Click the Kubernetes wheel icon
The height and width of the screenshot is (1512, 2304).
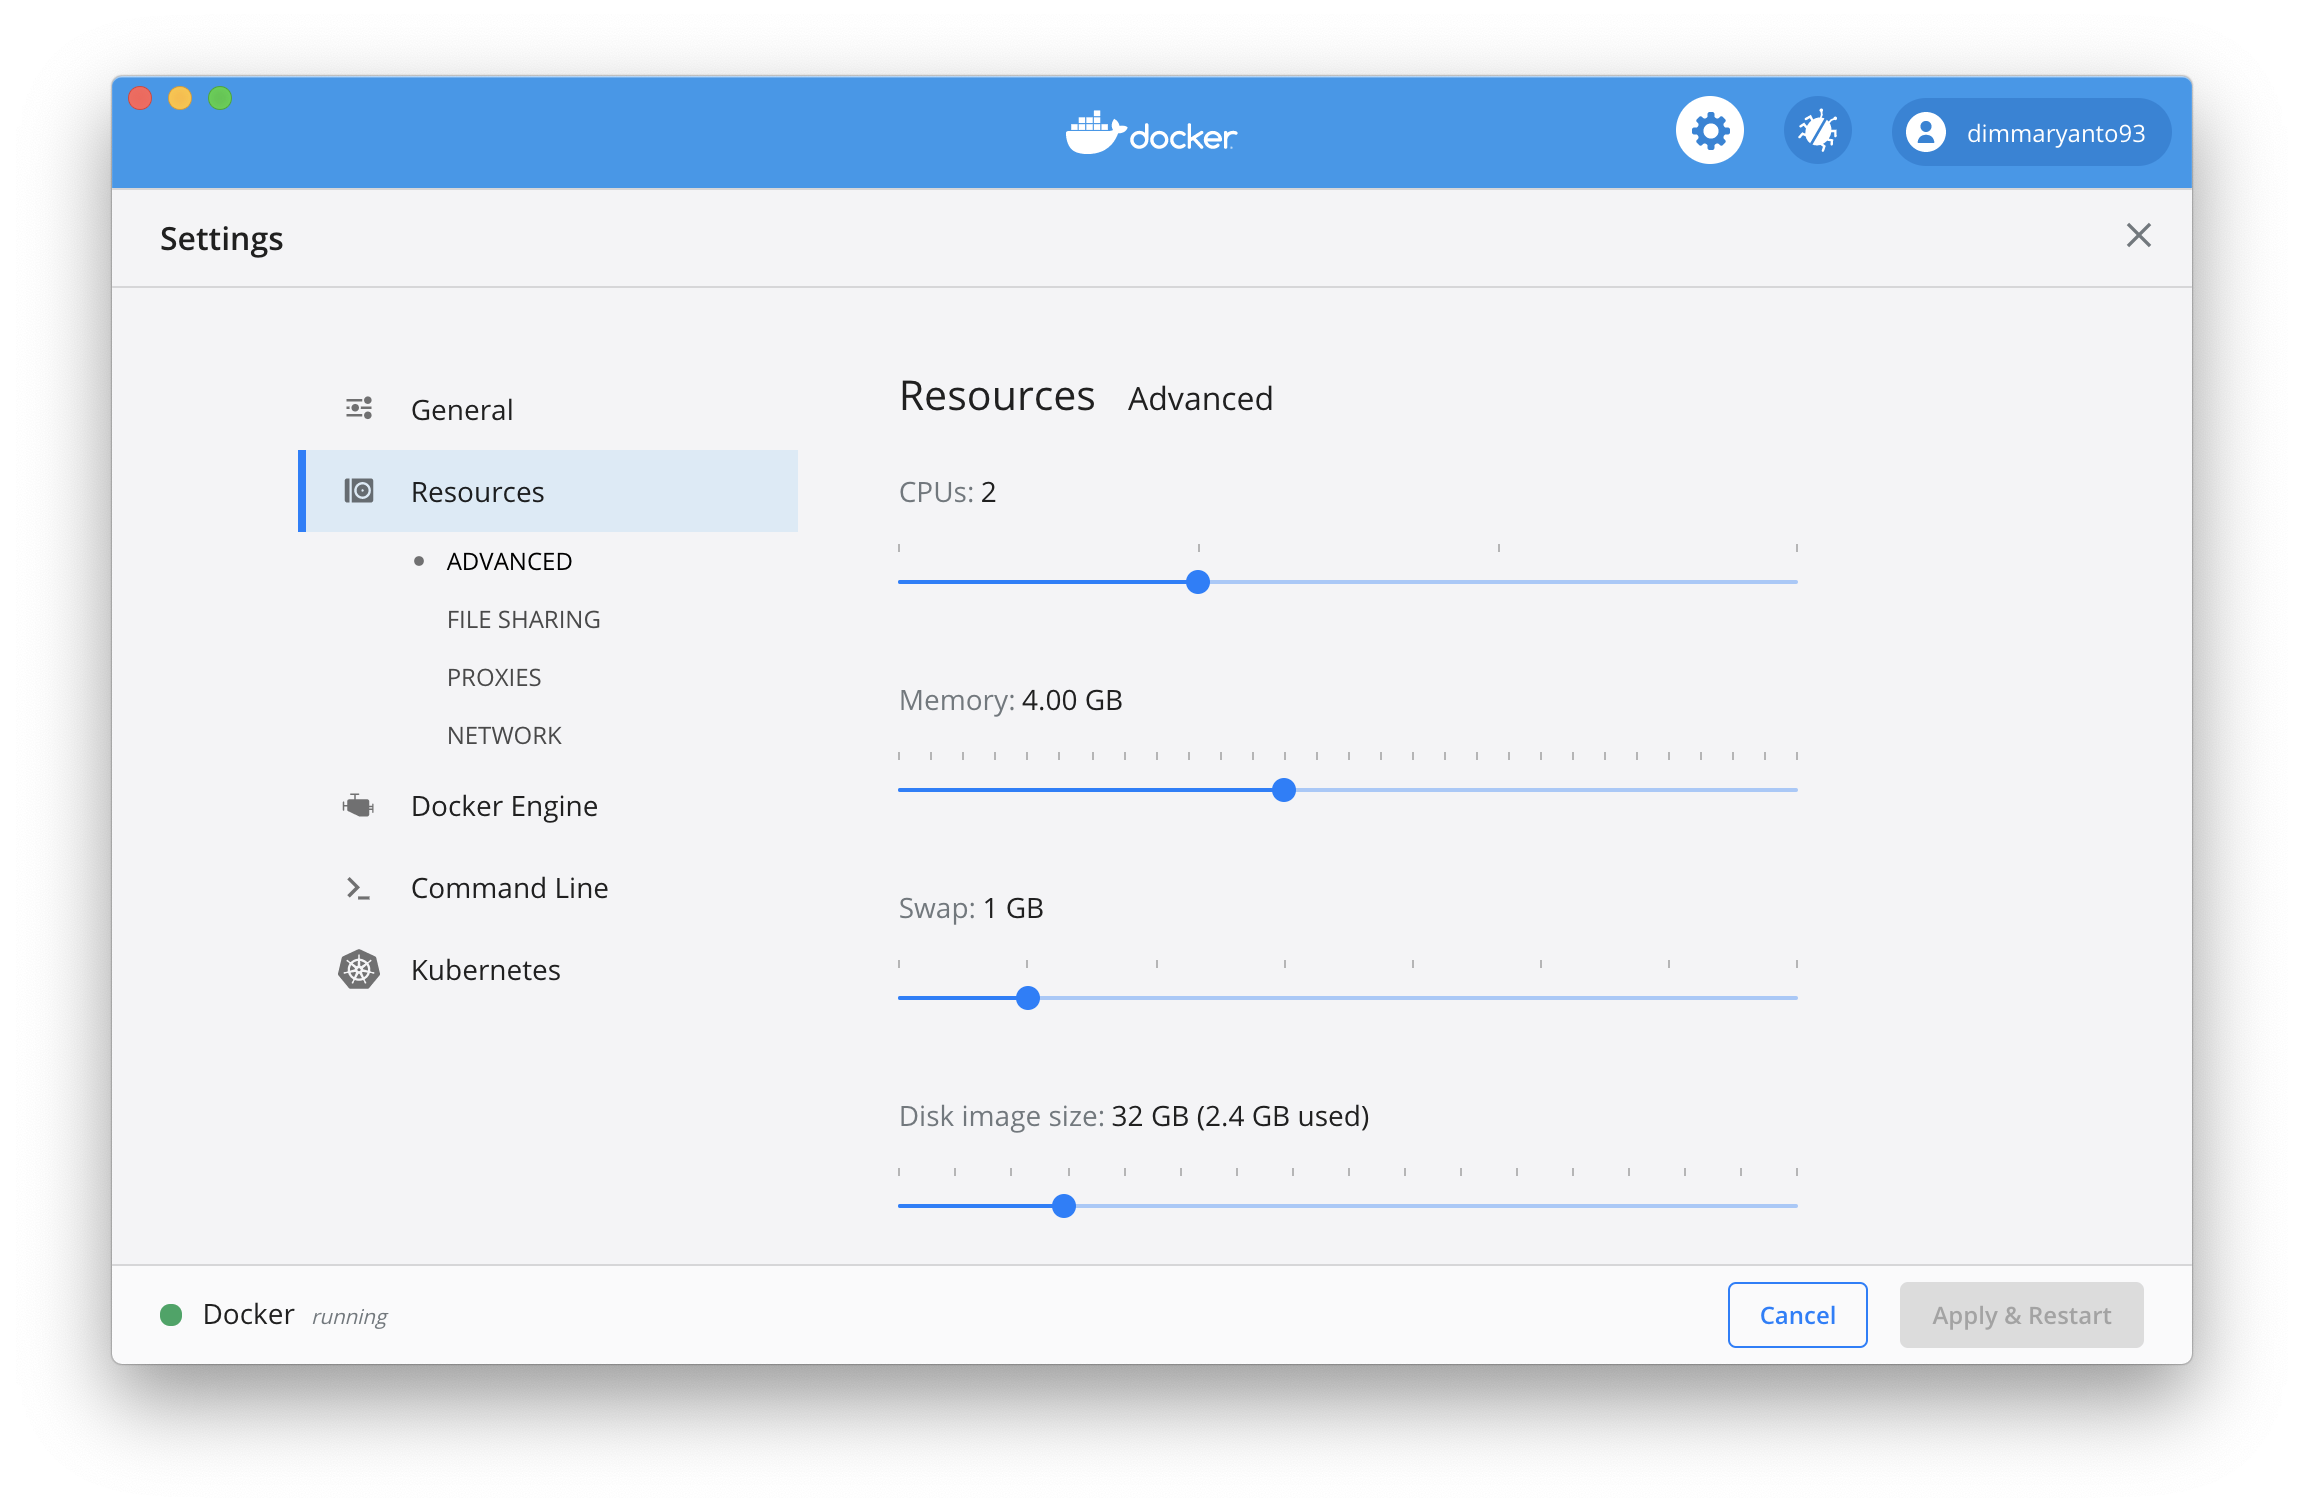pyautogui.click(x=359, y=969)
